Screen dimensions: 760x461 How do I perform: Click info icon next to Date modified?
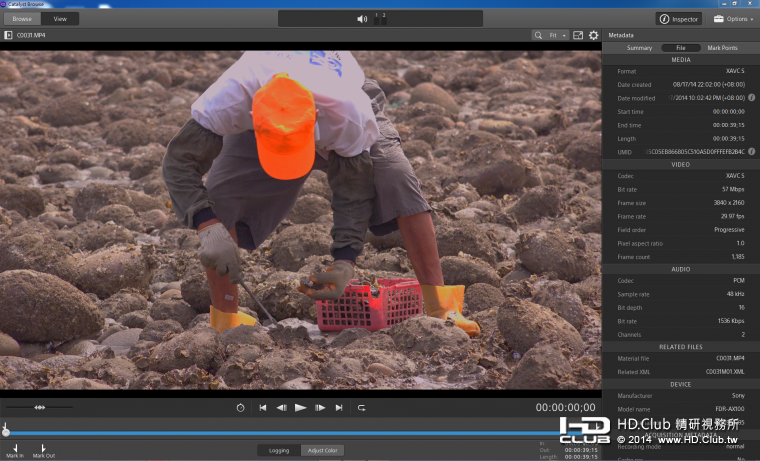click(x=751, y=97)
